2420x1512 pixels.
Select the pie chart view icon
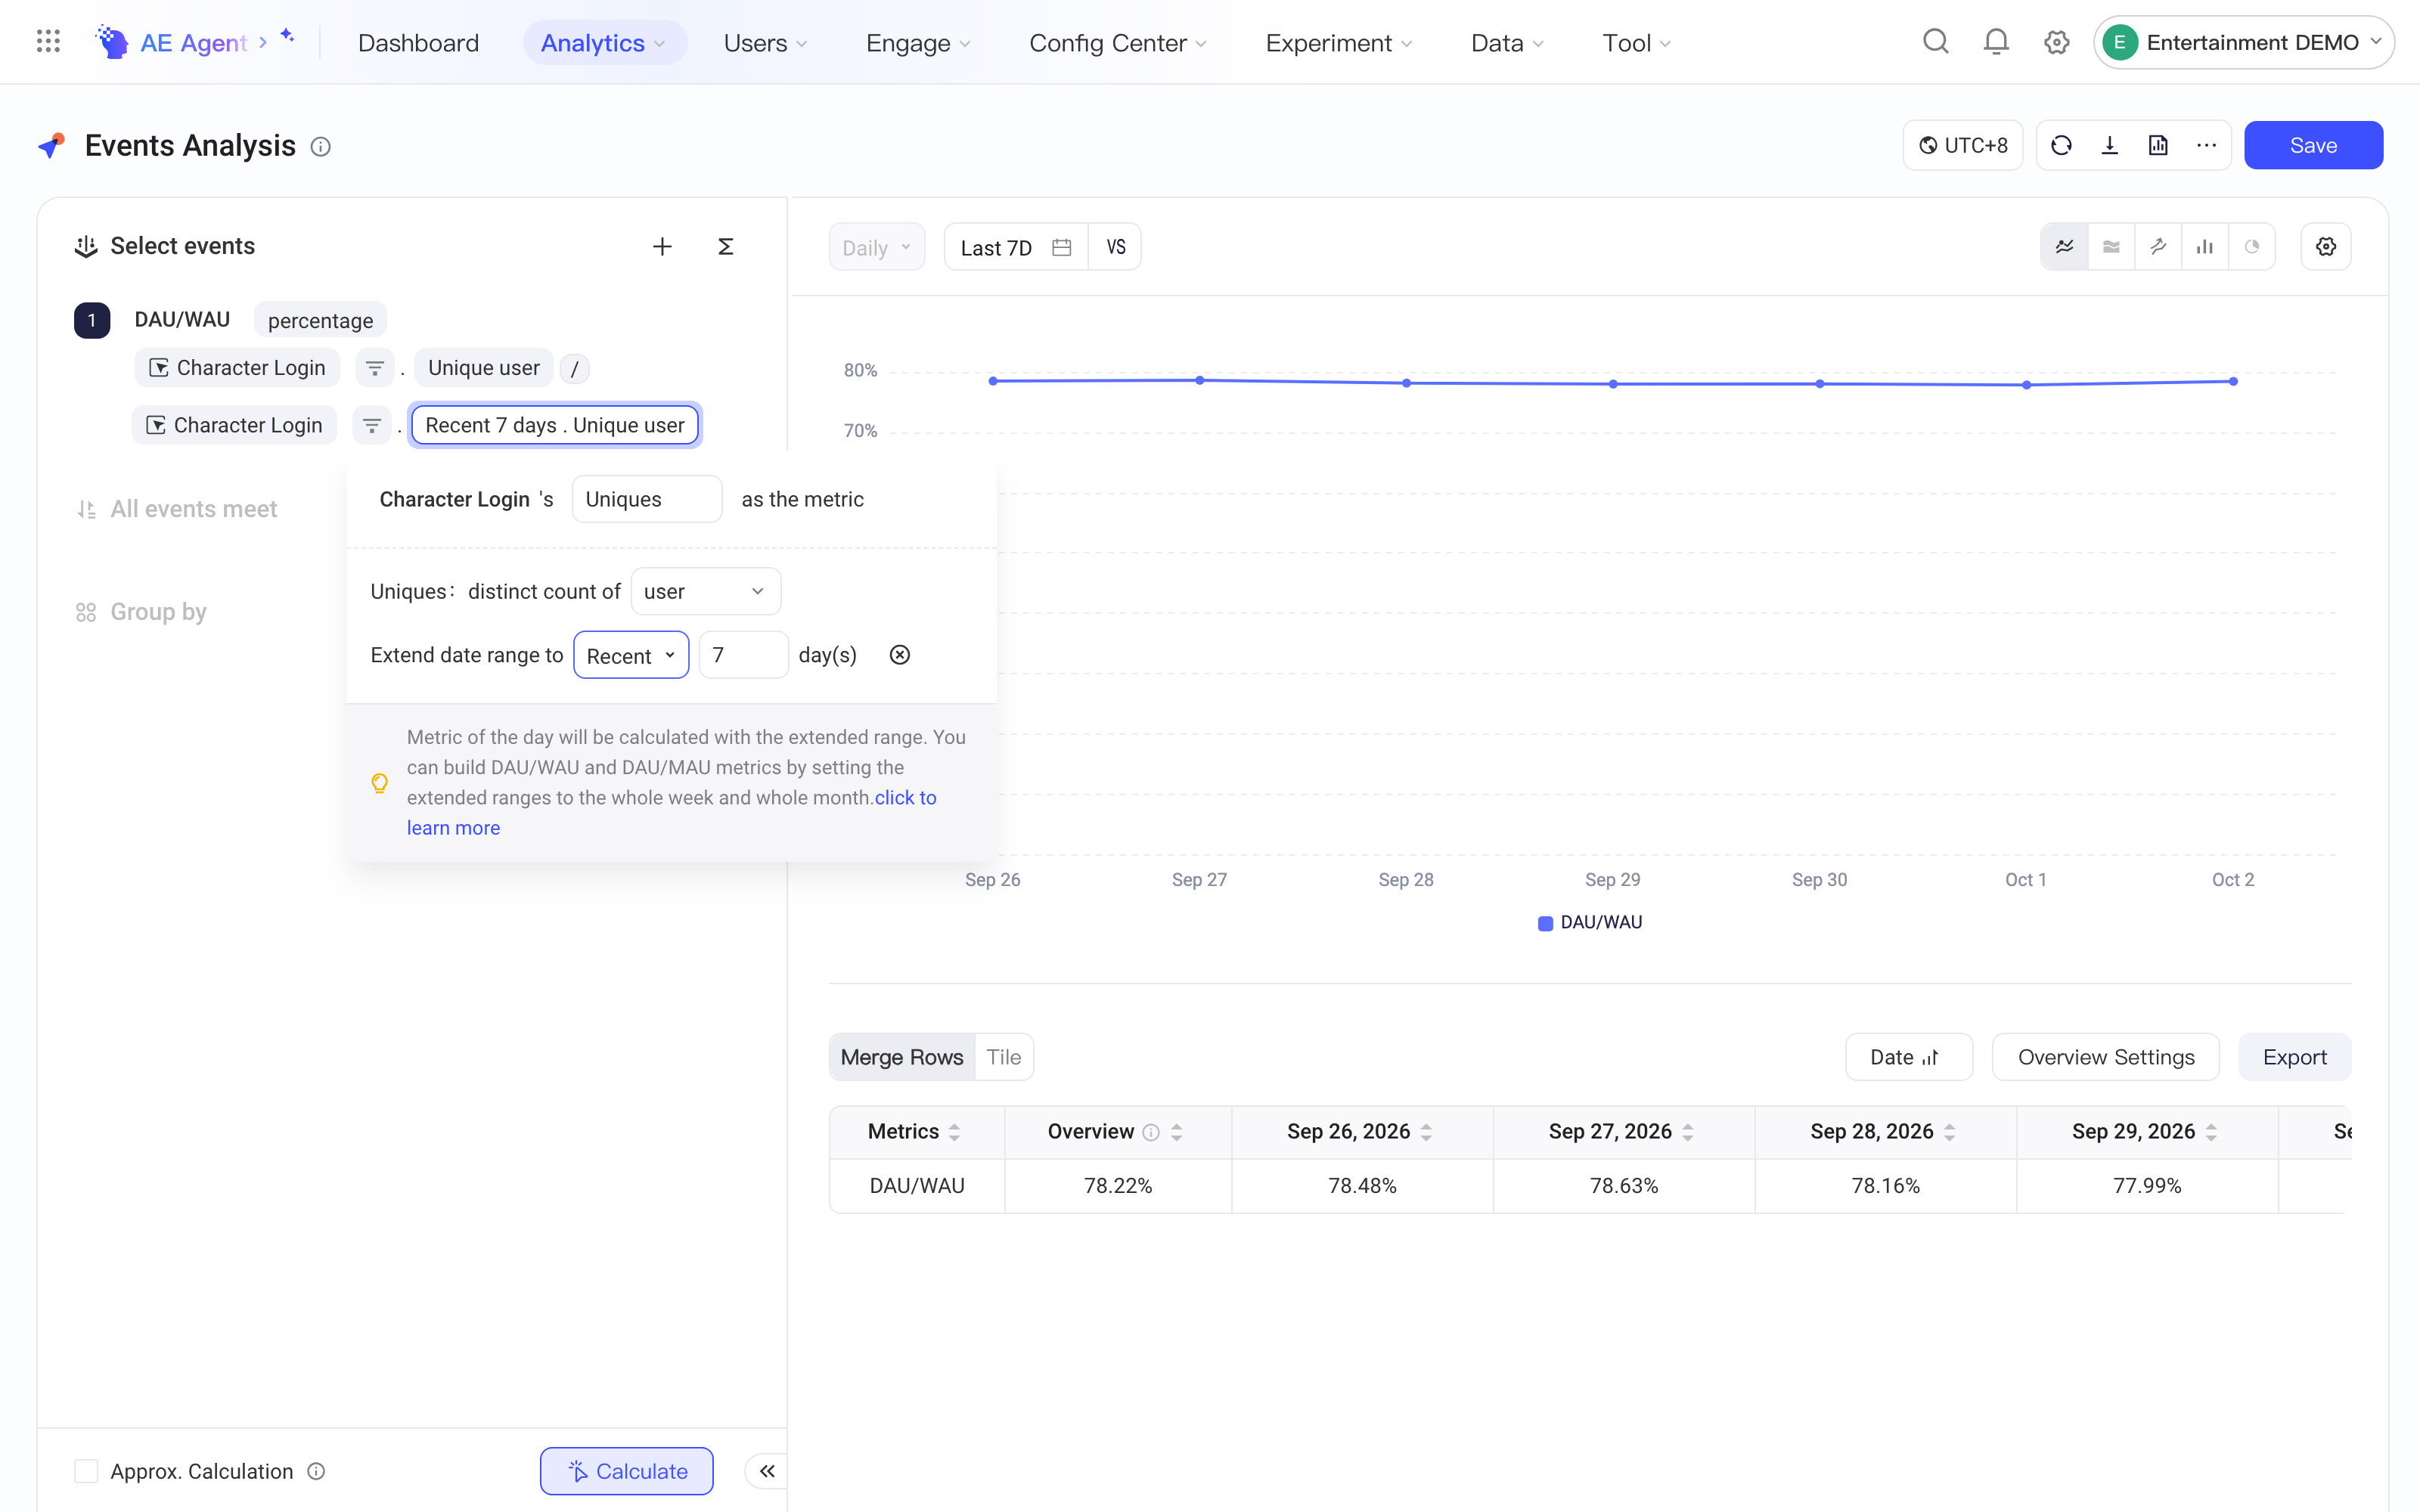click(x=2252, y=247)
